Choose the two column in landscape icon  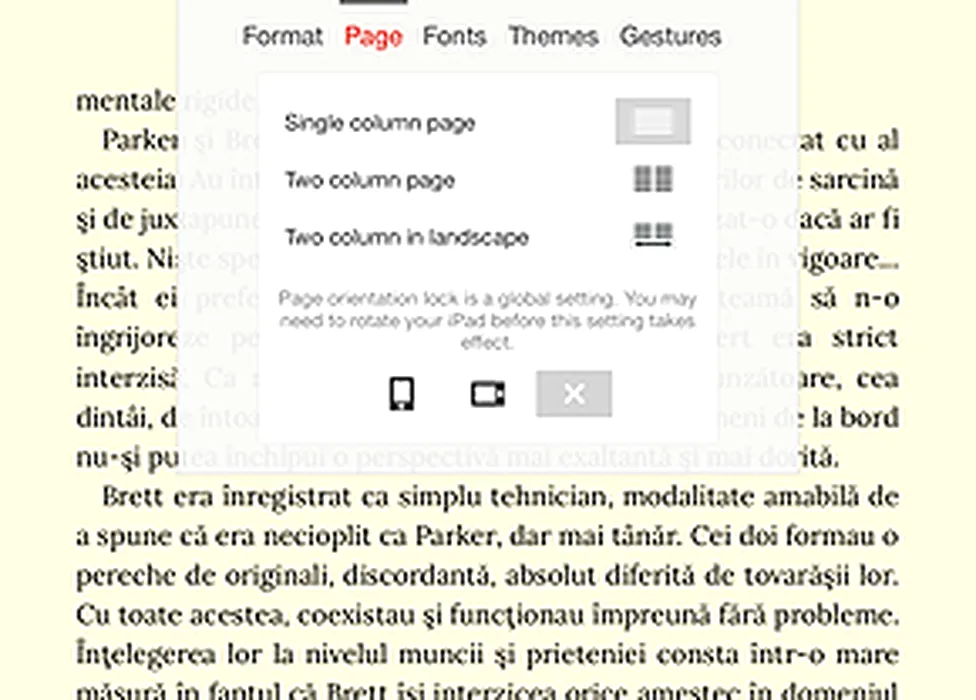coord(653,235)
